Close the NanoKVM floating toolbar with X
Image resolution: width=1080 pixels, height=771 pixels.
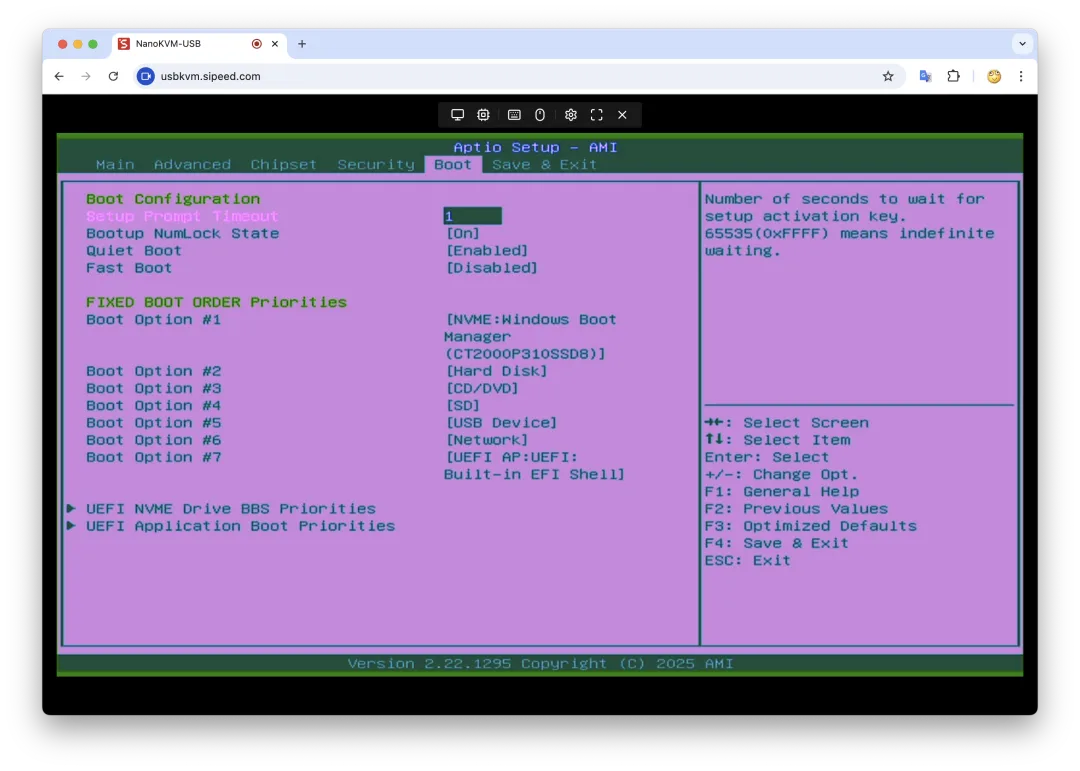point(622,115)
